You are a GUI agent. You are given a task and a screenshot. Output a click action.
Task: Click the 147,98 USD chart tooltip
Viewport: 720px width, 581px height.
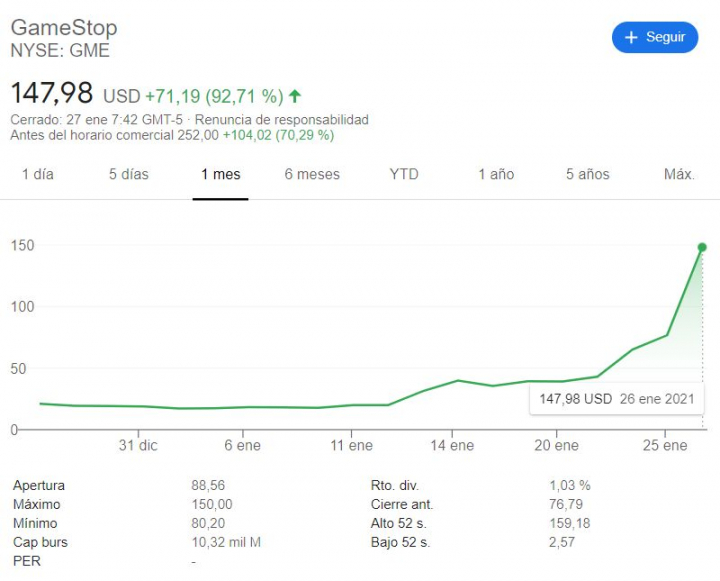pos(616,398)
